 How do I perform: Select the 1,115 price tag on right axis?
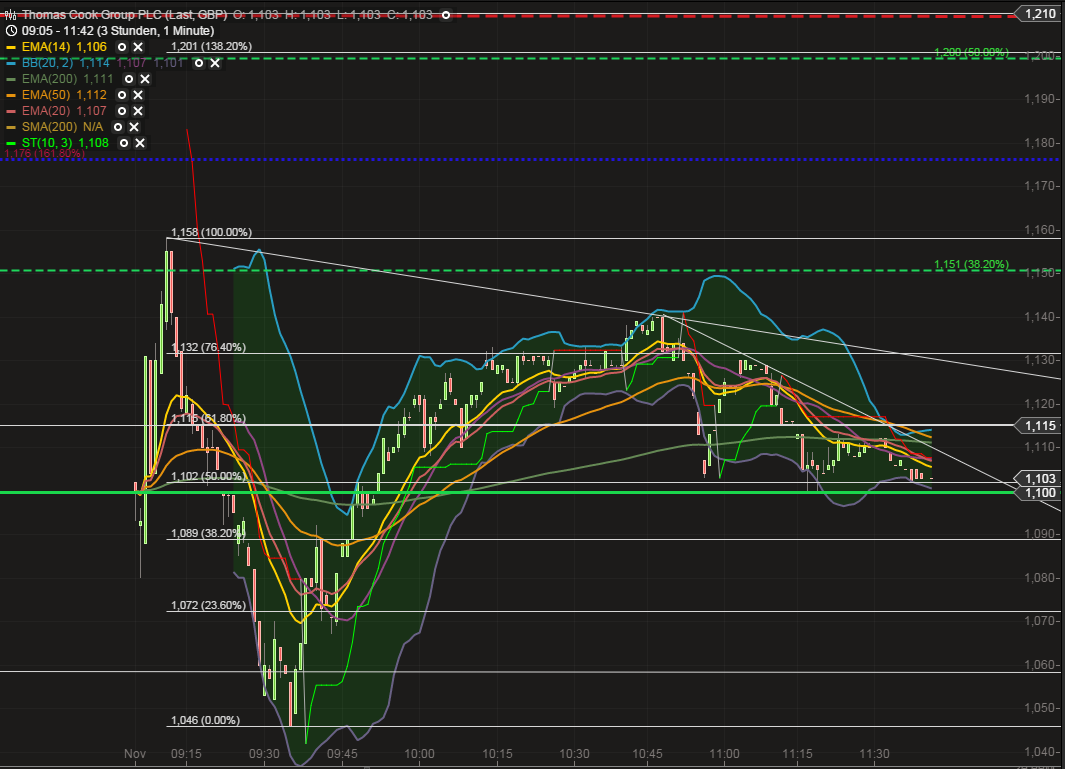[1040, 426]
